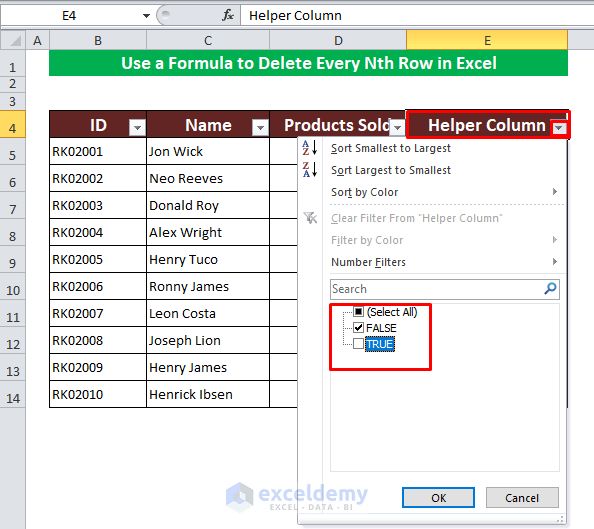Screen dimensions: 594x529
Task: Expand the Name Box dropdown arrow
Action: pos(146,16)
